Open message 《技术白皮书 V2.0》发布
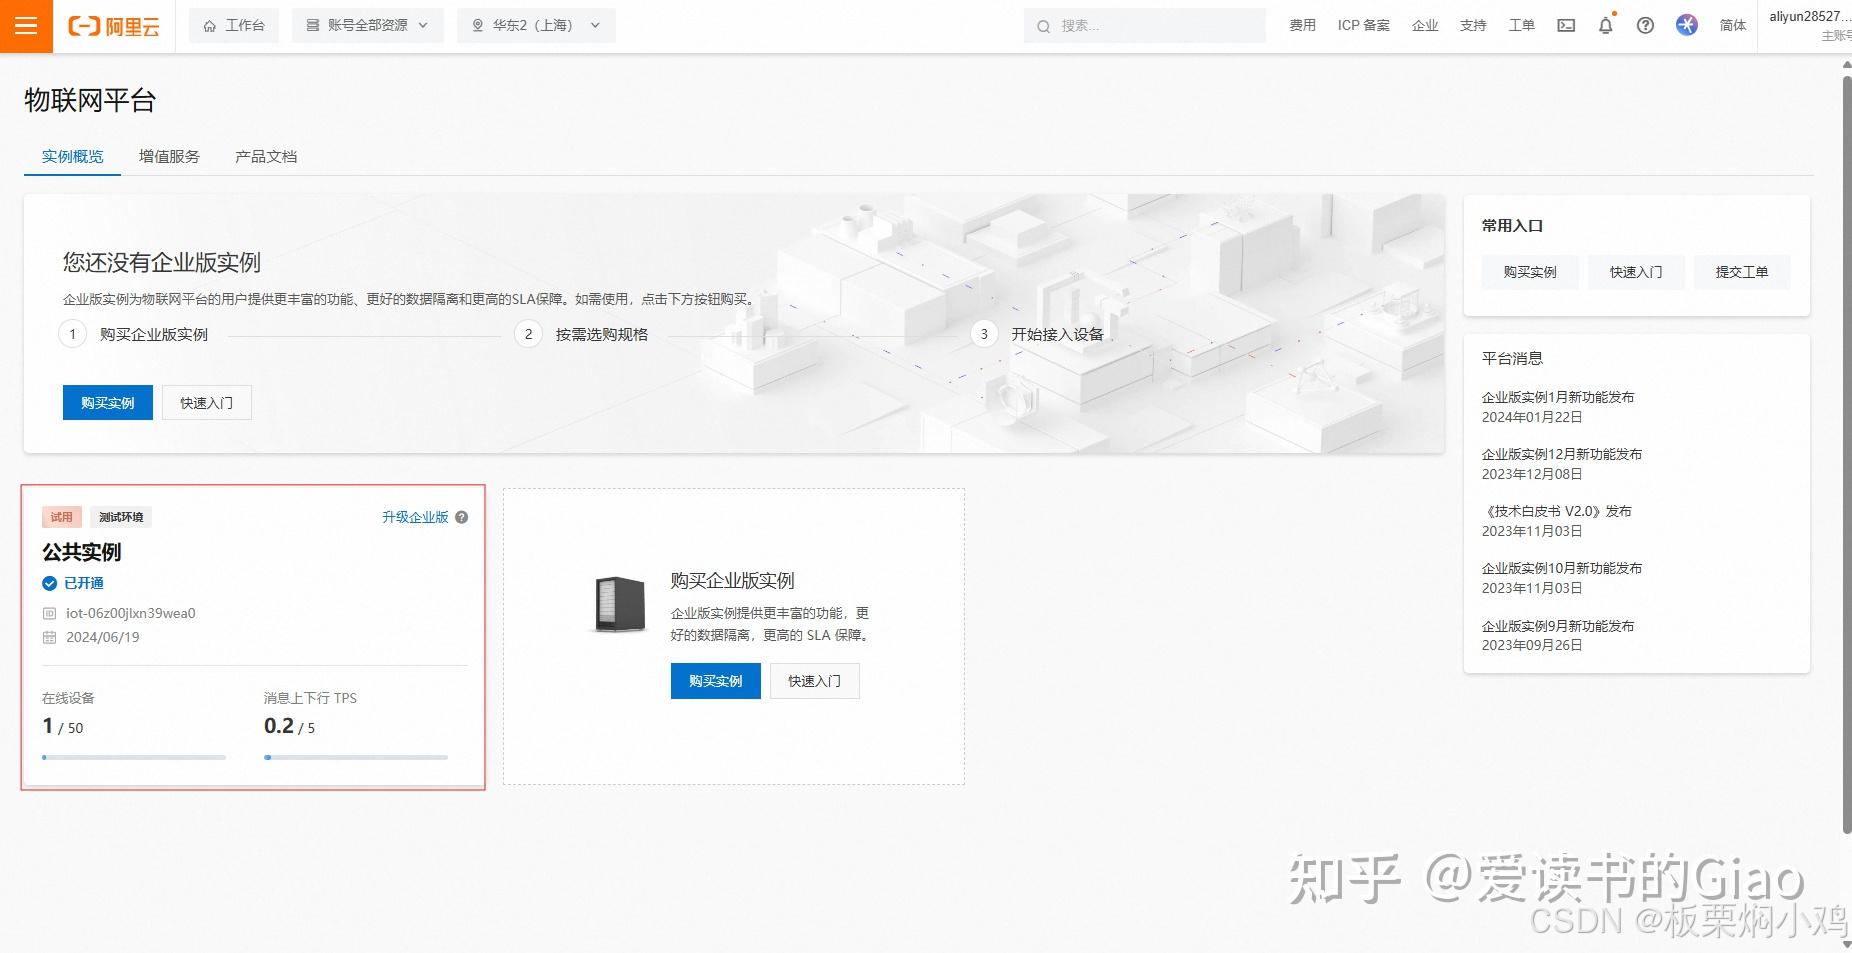This screenshot has width=1852, height=953. tap(1557, 511)
